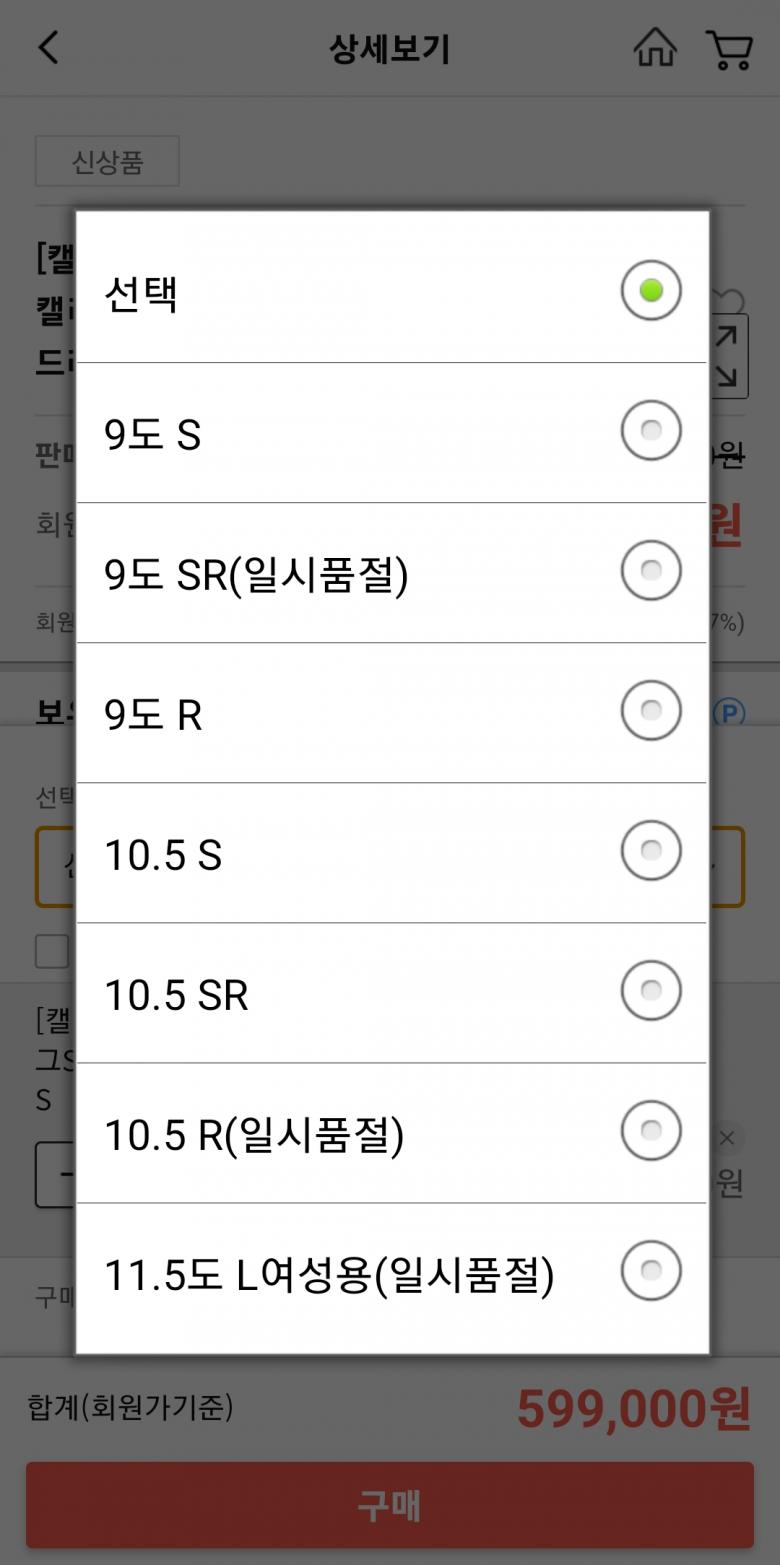This screenshot has height=1565, width=780.
Task: Open the gold-bordered option dropdown behind the popup
Action: 728,866
